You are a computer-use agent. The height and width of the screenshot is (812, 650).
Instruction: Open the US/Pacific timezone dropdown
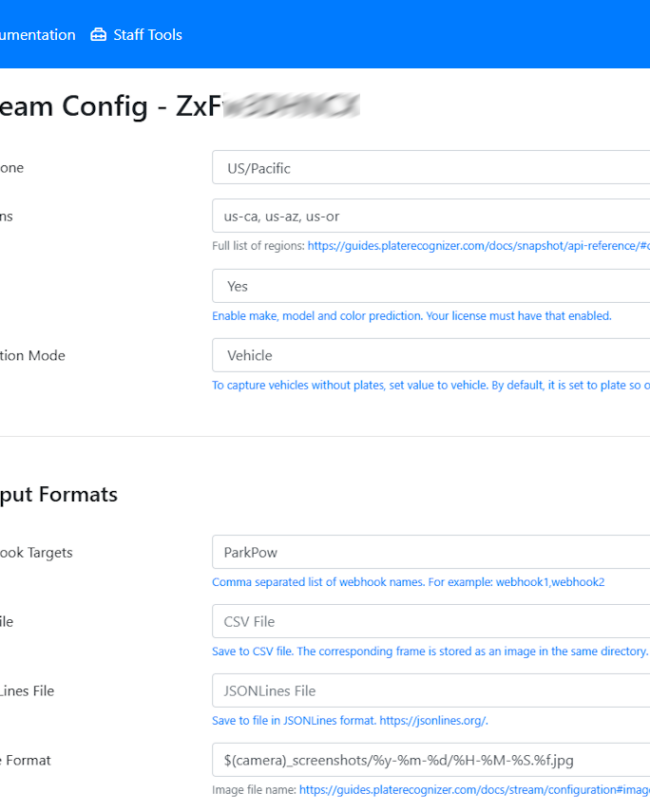point(431,168)
